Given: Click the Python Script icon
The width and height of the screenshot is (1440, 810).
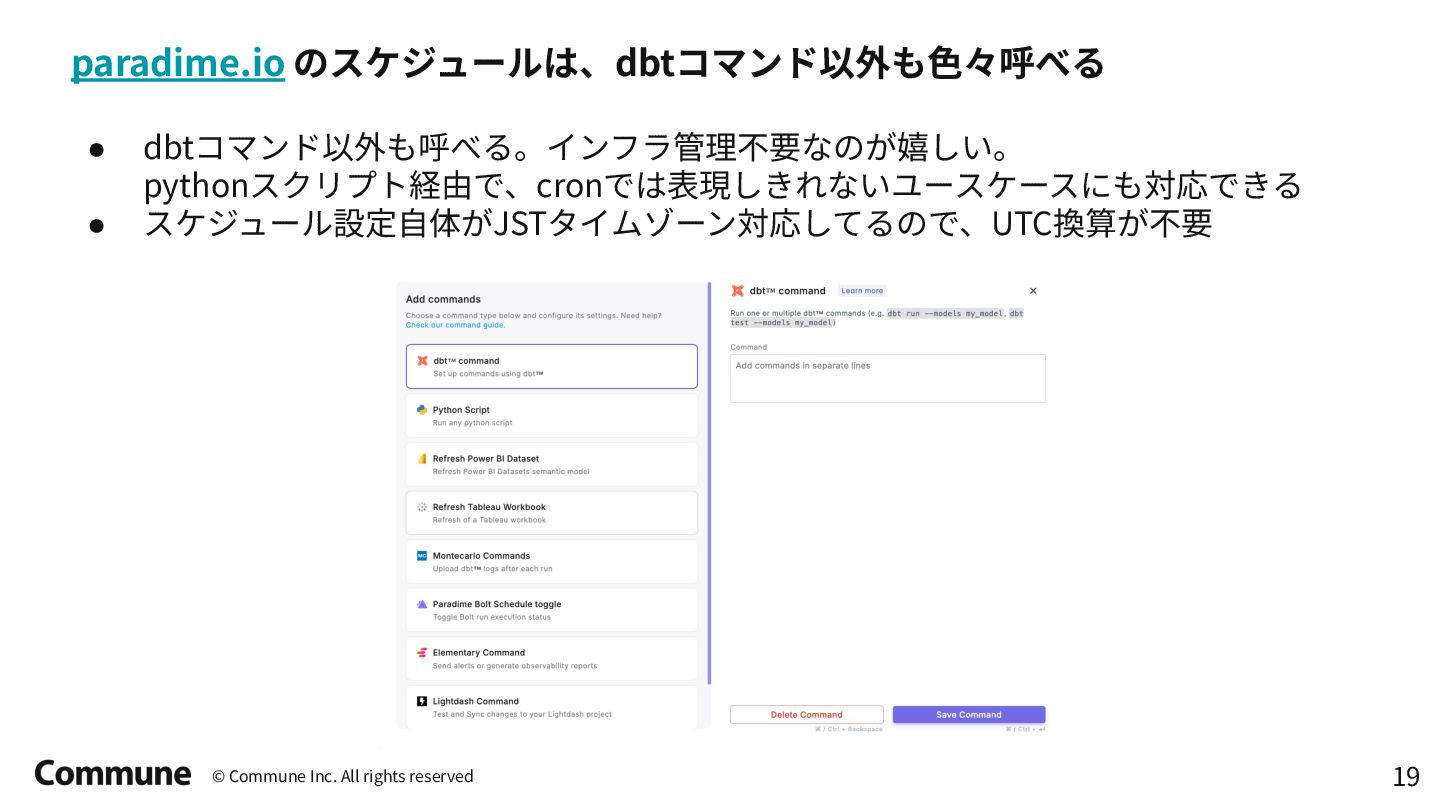Looking at the screenshot, I should pyautogui.click(x=422, y=410).
